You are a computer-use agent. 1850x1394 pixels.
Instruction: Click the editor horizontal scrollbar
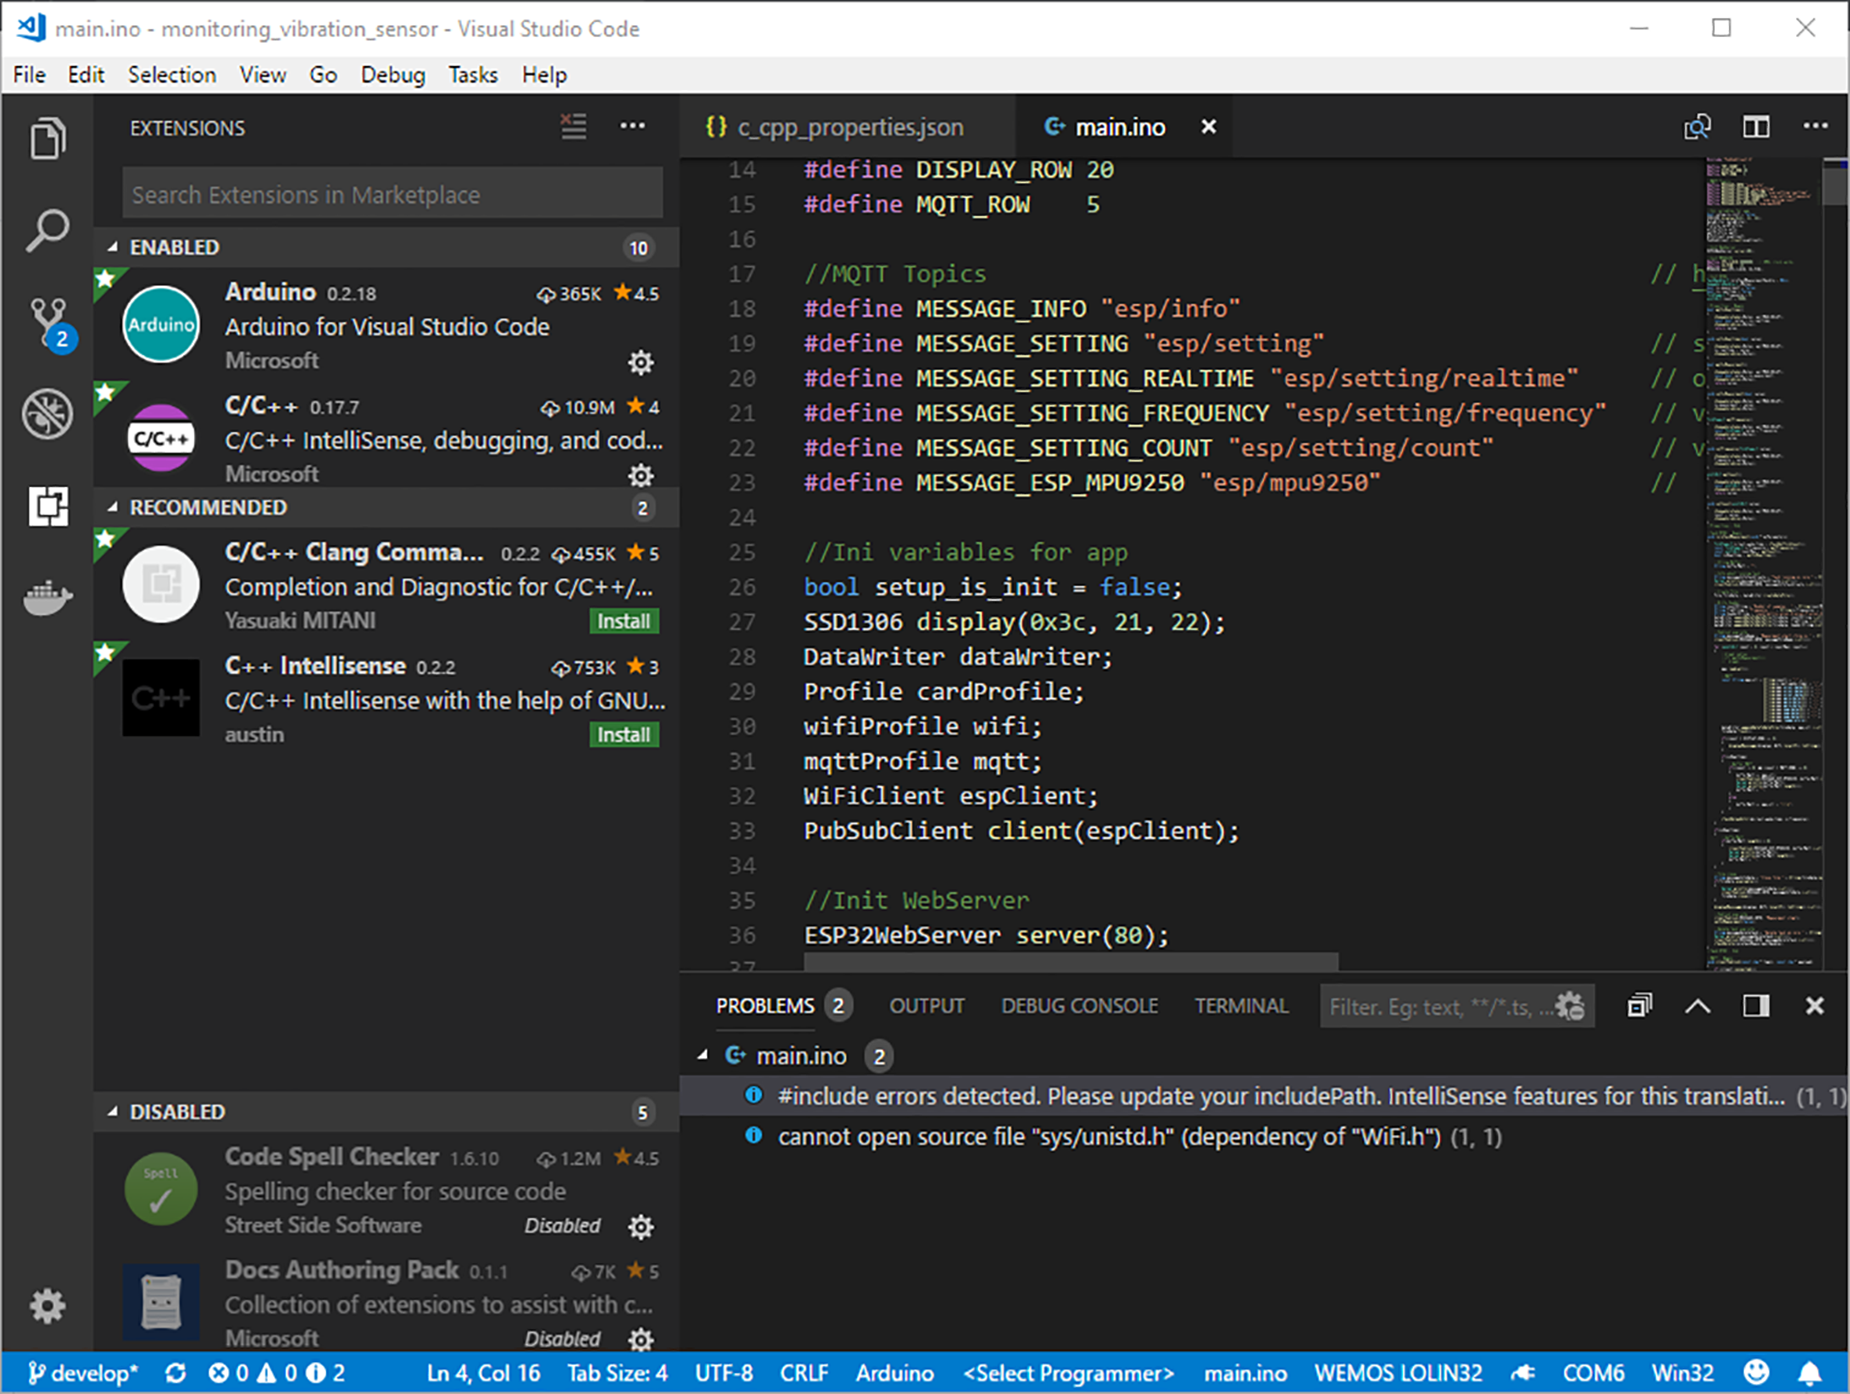[x=1070, y=961]
